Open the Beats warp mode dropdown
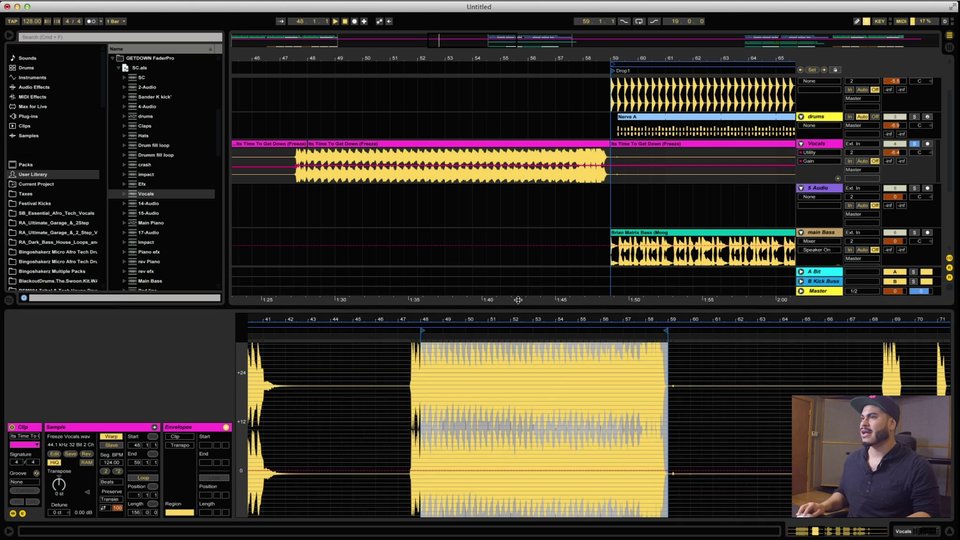 [x=111, y=482]
